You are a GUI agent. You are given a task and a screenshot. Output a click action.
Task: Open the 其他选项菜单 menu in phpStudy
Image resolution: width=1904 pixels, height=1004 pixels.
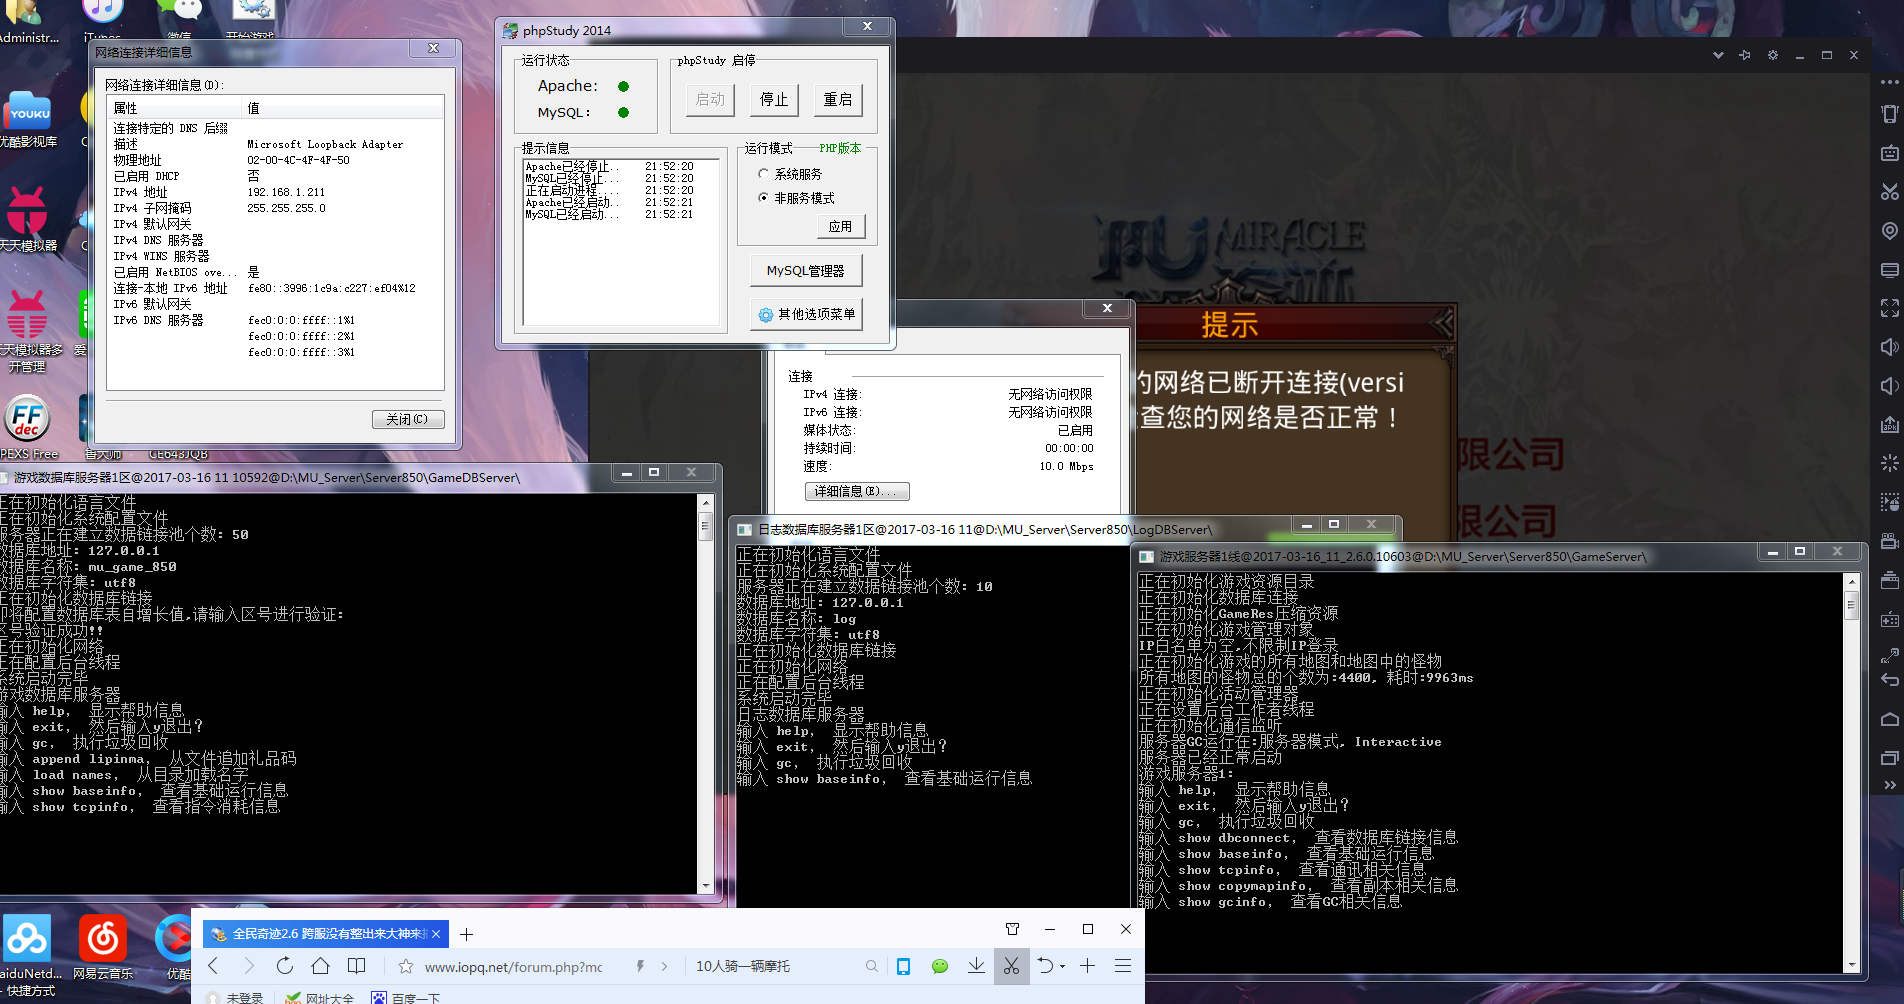click(806, 314)
